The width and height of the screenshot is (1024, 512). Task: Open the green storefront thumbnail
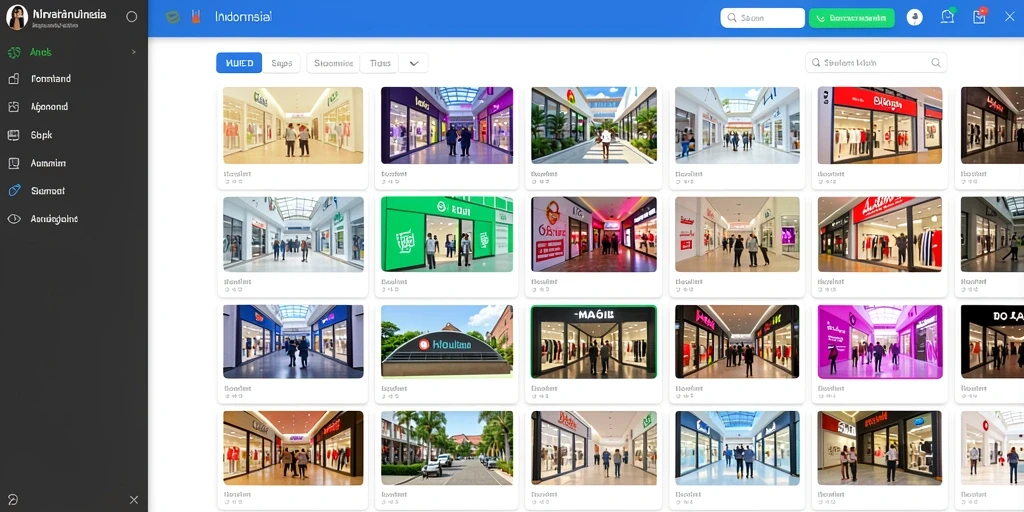coord(447,234)
